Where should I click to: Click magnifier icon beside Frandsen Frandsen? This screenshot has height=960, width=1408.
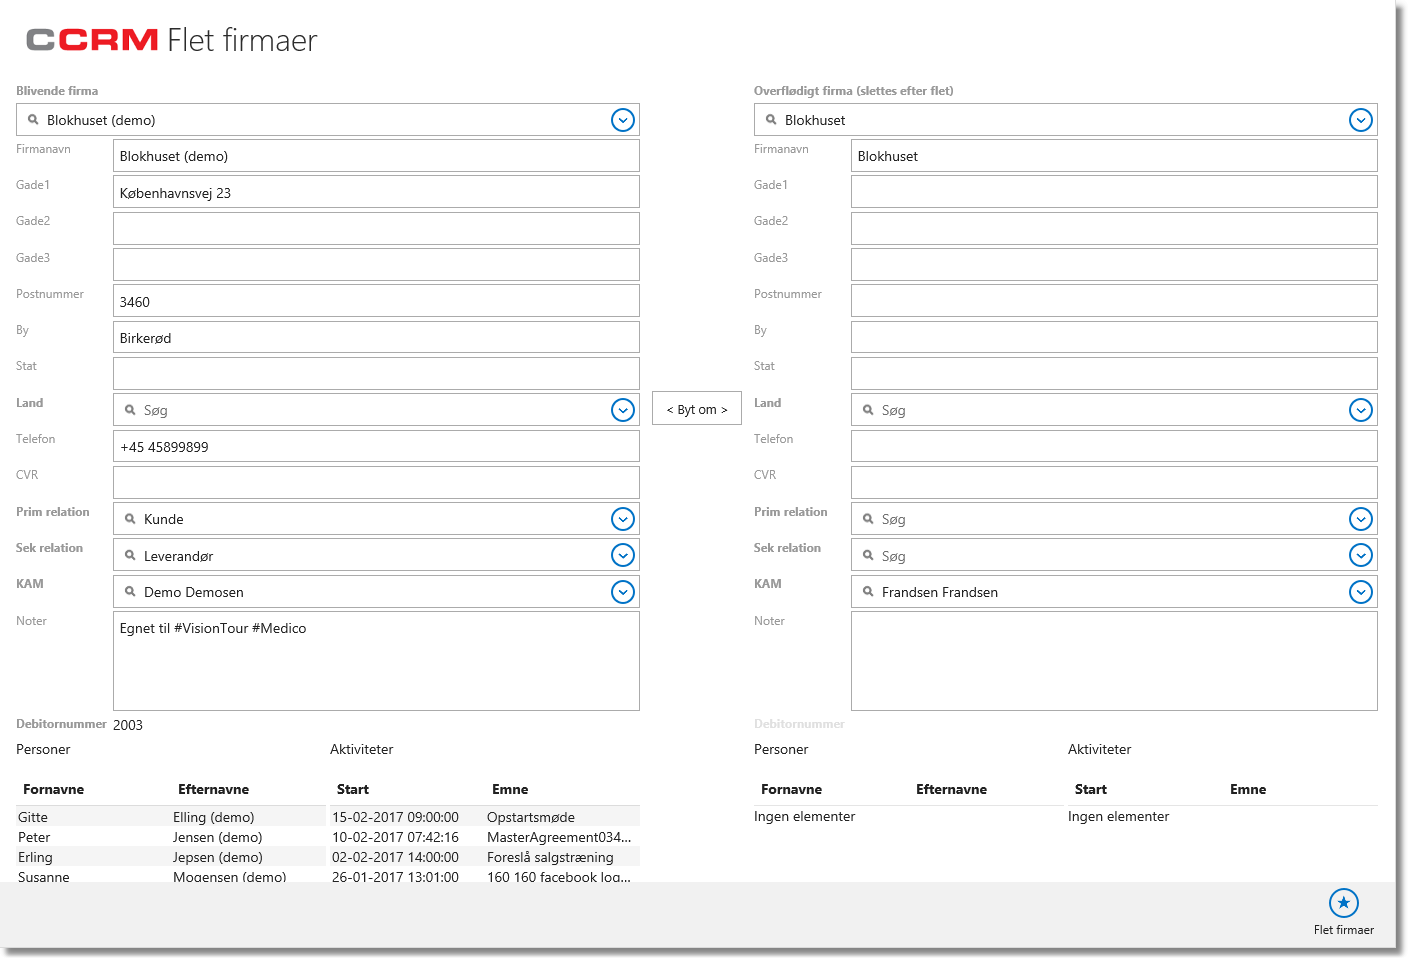[x=868, y=592]
